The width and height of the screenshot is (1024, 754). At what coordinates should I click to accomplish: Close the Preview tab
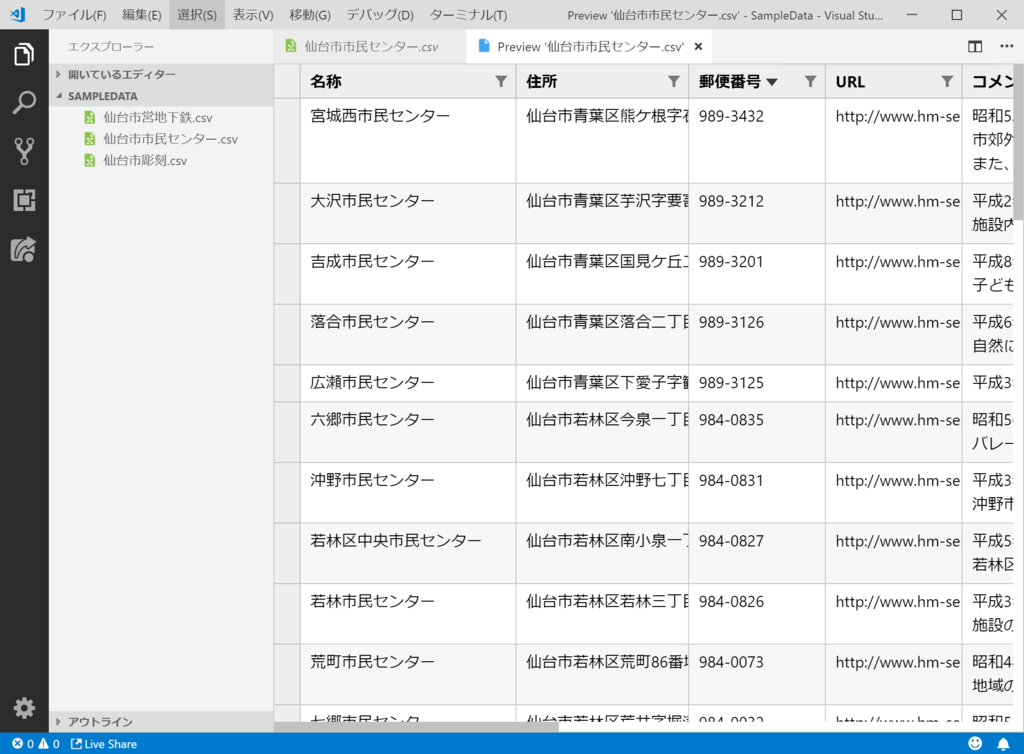pos(698,46)
